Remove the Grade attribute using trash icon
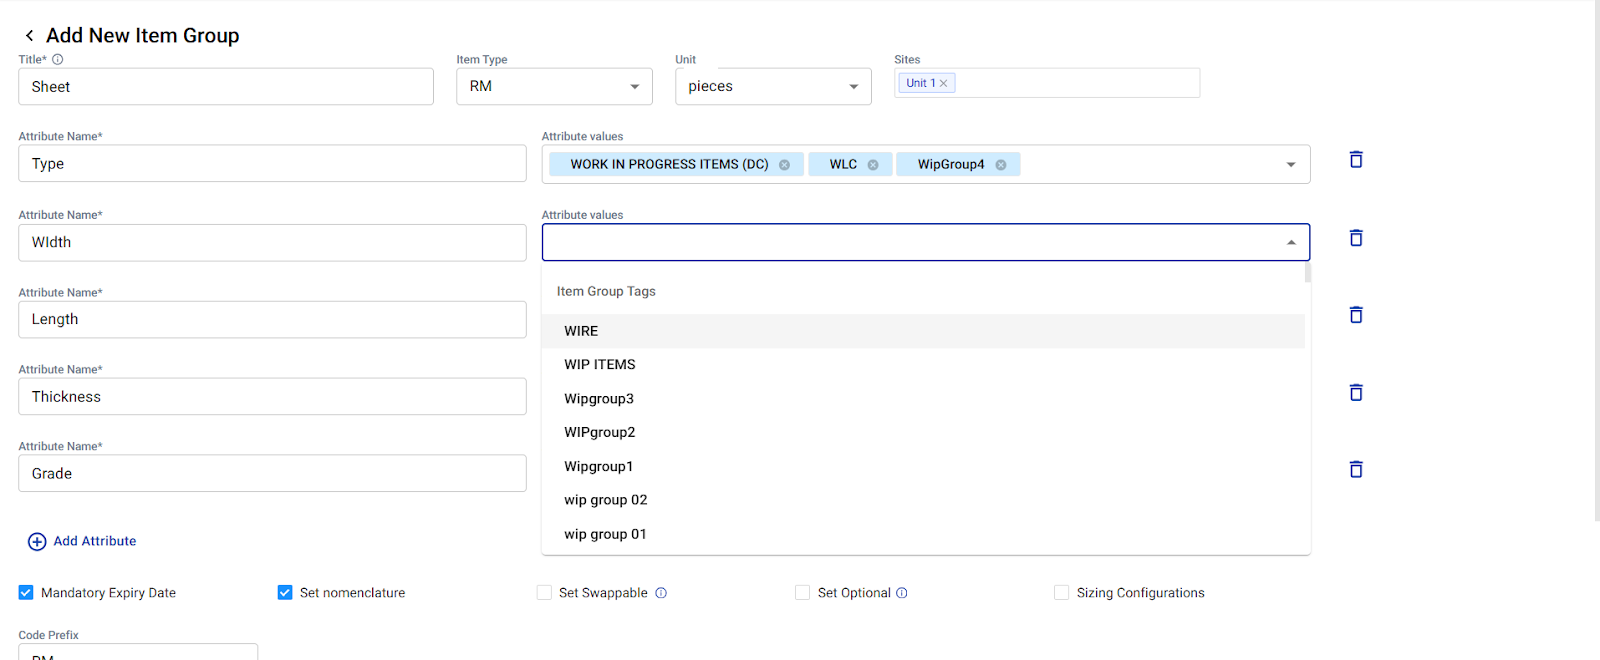 point(1356,470)
